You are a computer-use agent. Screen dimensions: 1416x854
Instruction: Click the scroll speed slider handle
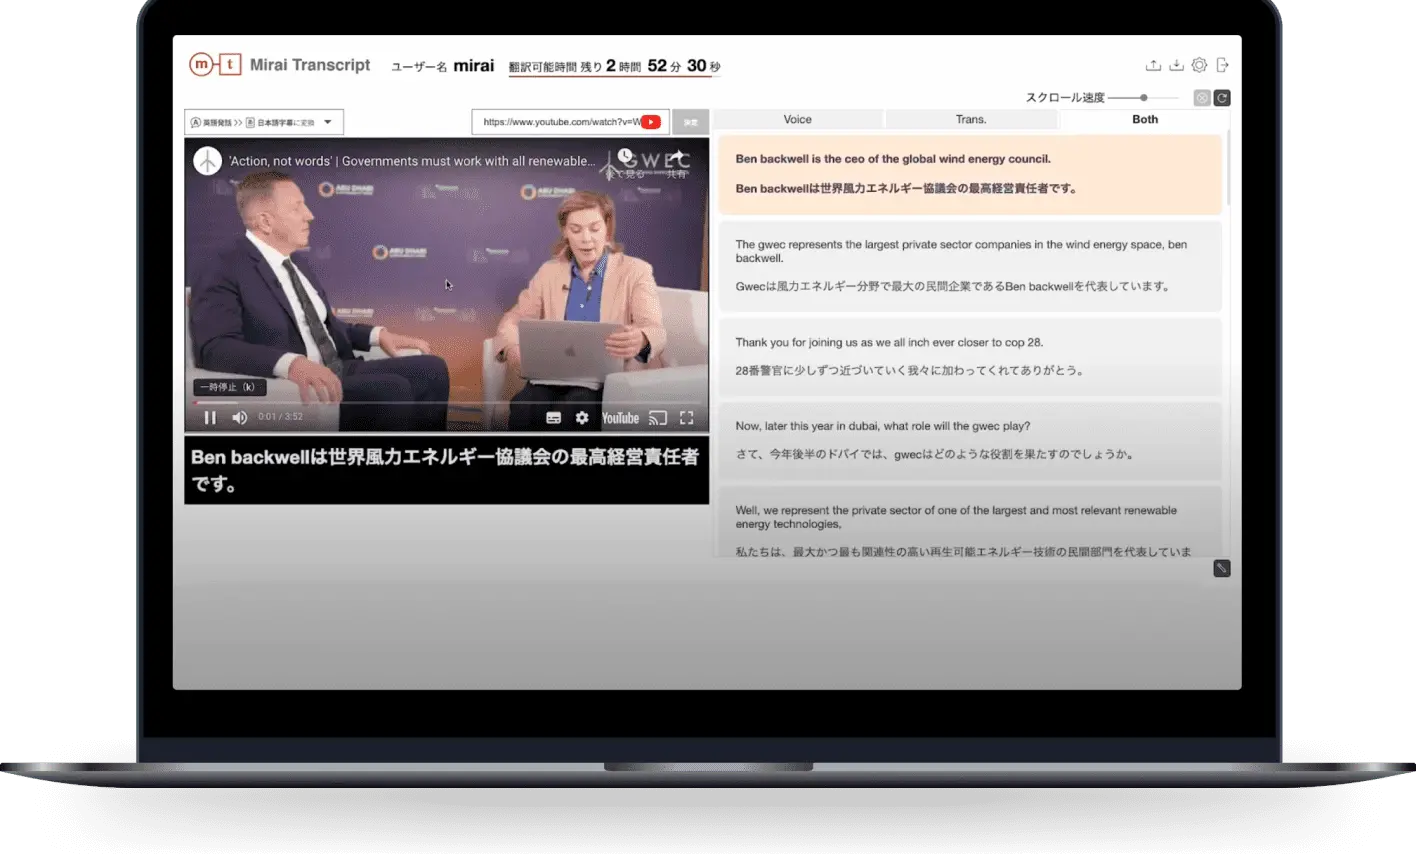point(1143,98)
